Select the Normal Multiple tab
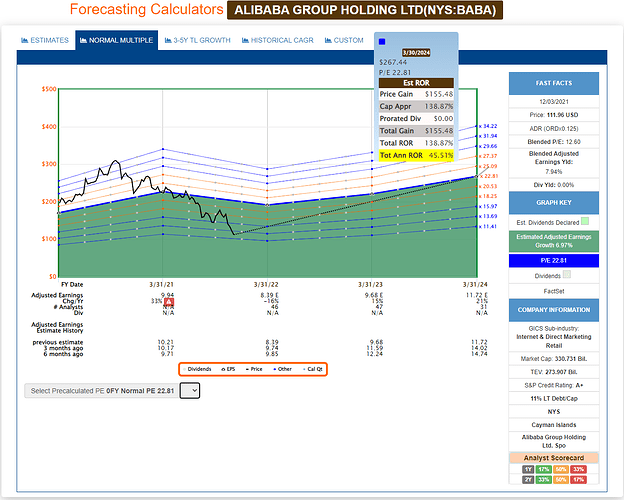Screen dimensions: 624x500 (116, 40)
